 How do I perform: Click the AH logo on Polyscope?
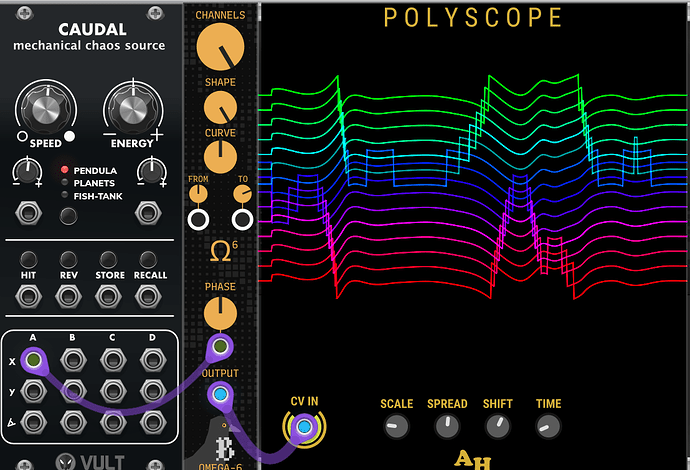click(473, 459)
